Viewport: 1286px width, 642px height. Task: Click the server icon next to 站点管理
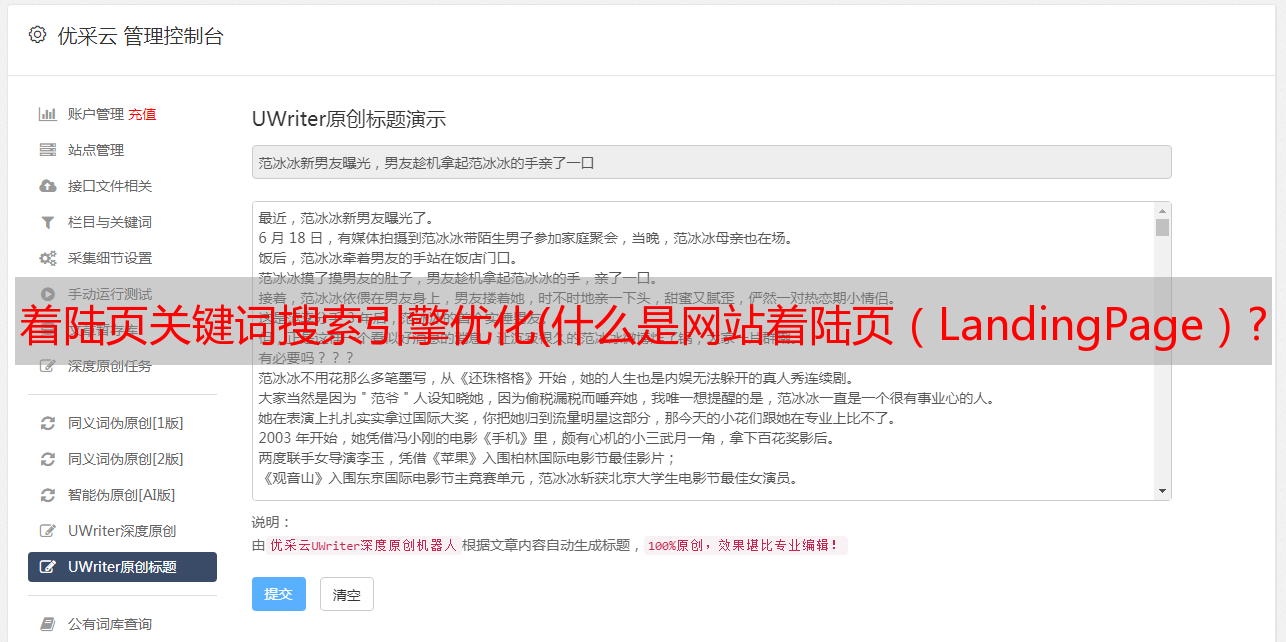click(x=47, y=150)
